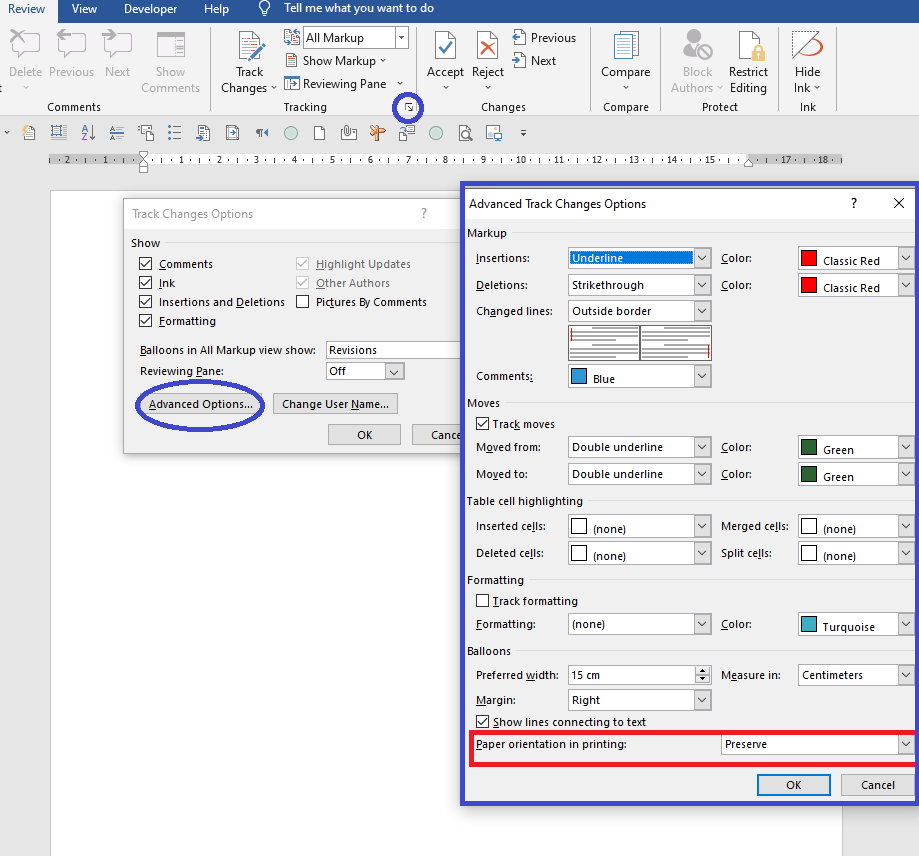Viewport: 919px width, 856px height.
Task: Click Next comment icon in Comments group
Action: [117, 44]
